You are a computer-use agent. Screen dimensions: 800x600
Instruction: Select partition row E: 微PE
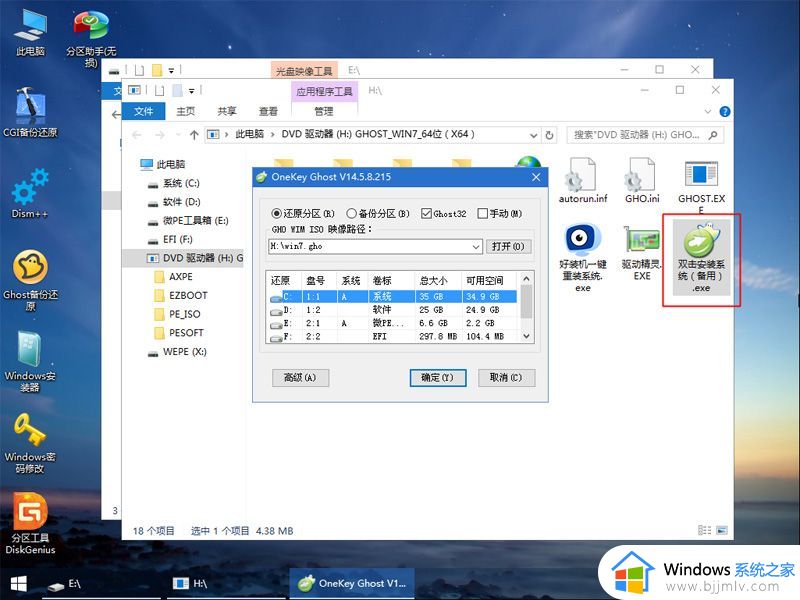393,323
